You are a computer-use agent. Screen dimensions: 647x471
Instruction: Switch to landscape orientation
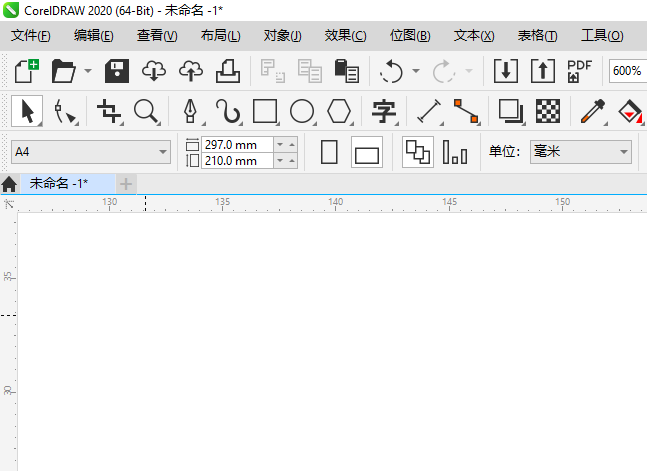[367, 152]
